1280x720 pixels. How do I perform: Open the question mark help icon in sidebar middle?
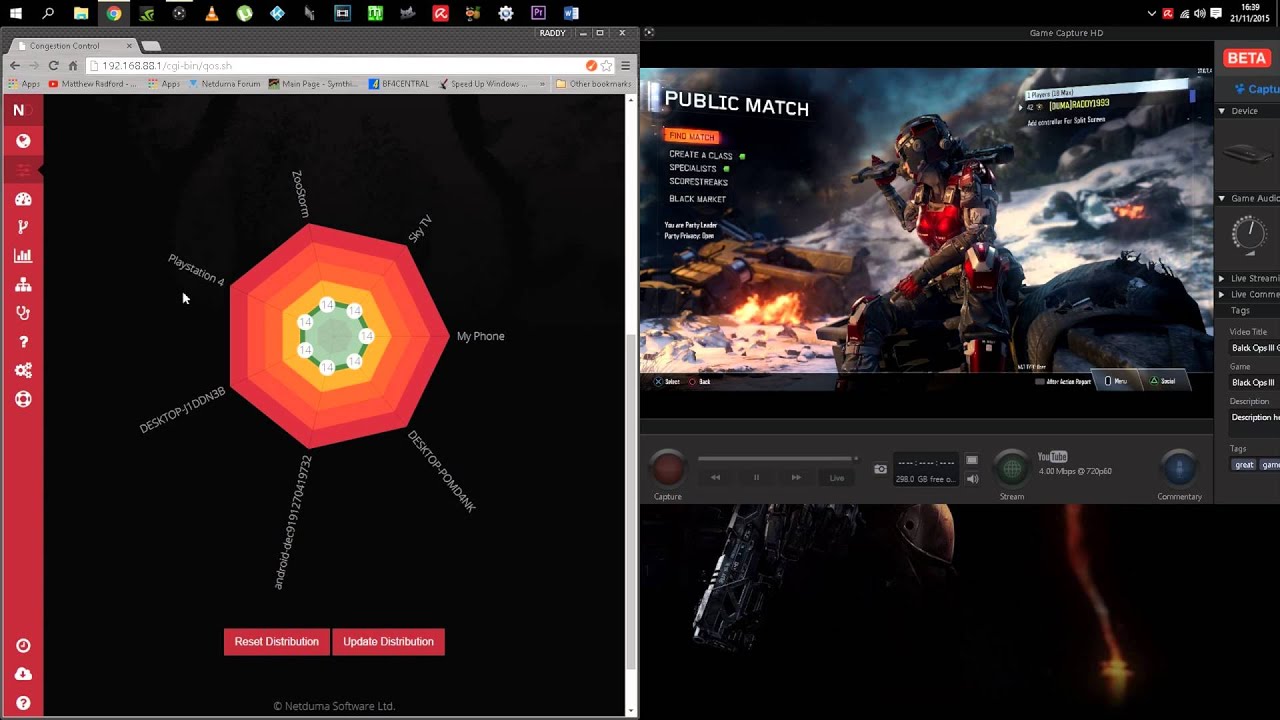click(23, 342)
